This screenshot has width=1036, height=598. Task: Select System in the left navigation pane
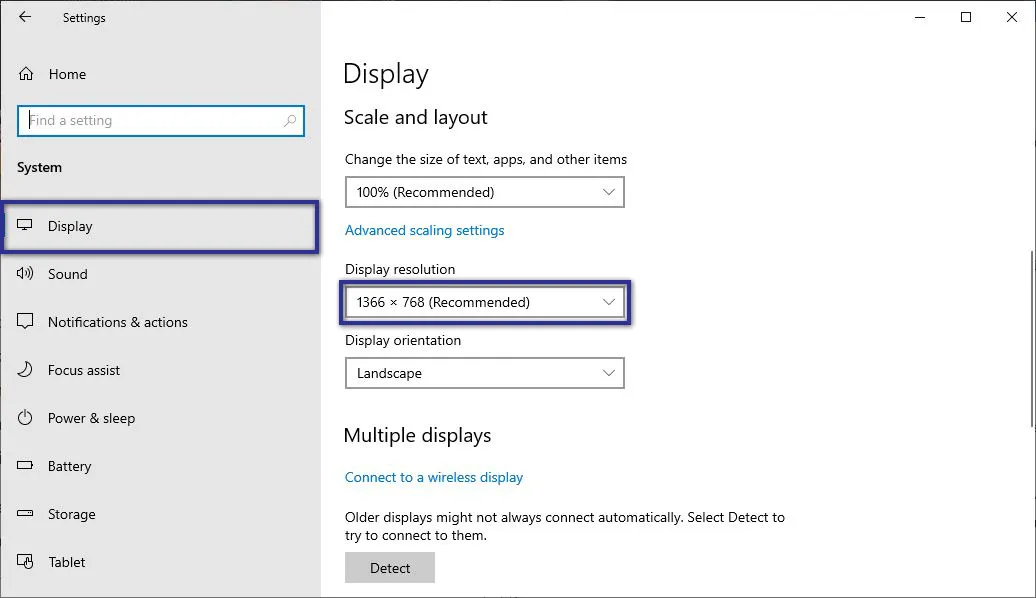39,167
